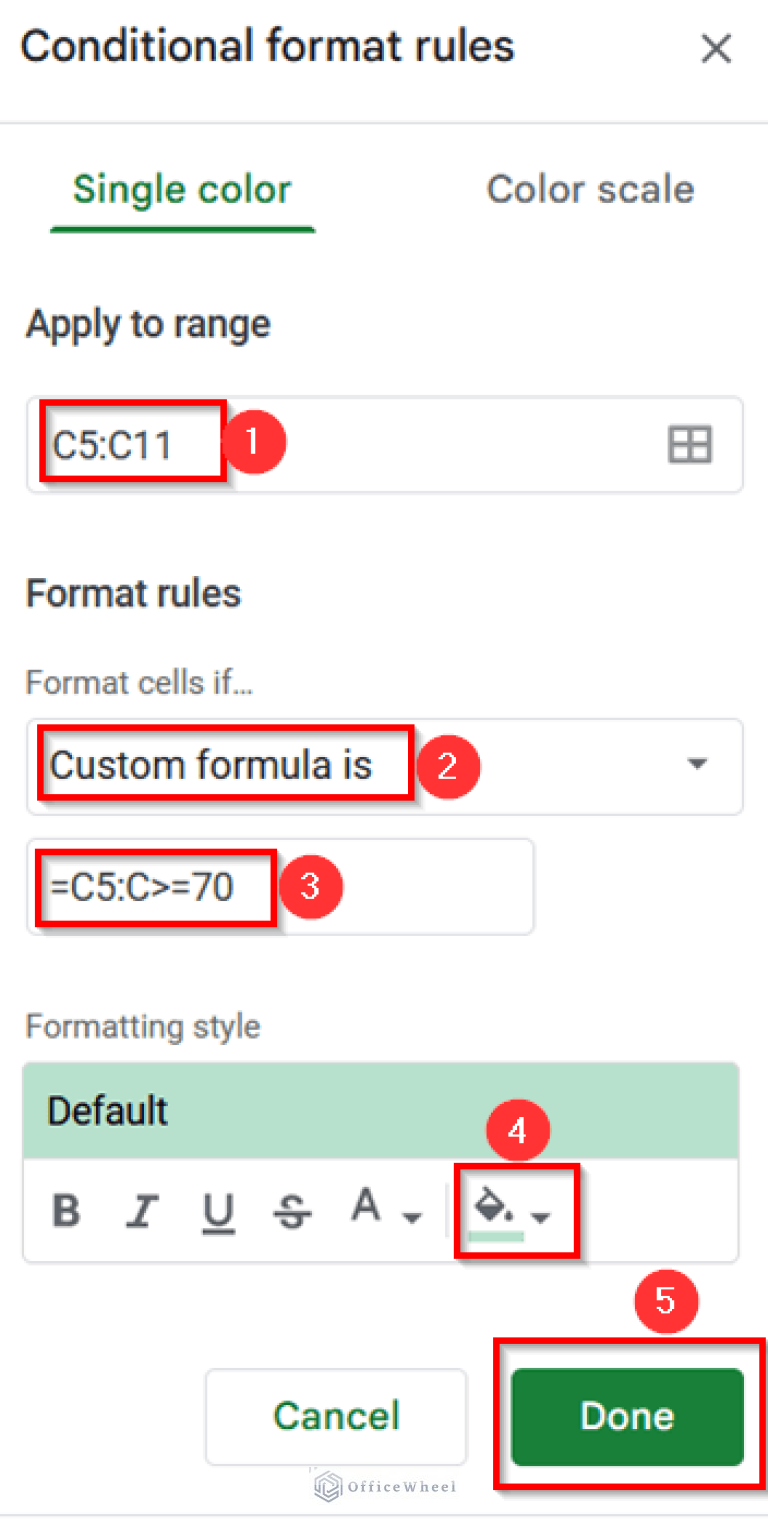Click the text color A icon

[367, 1208]
